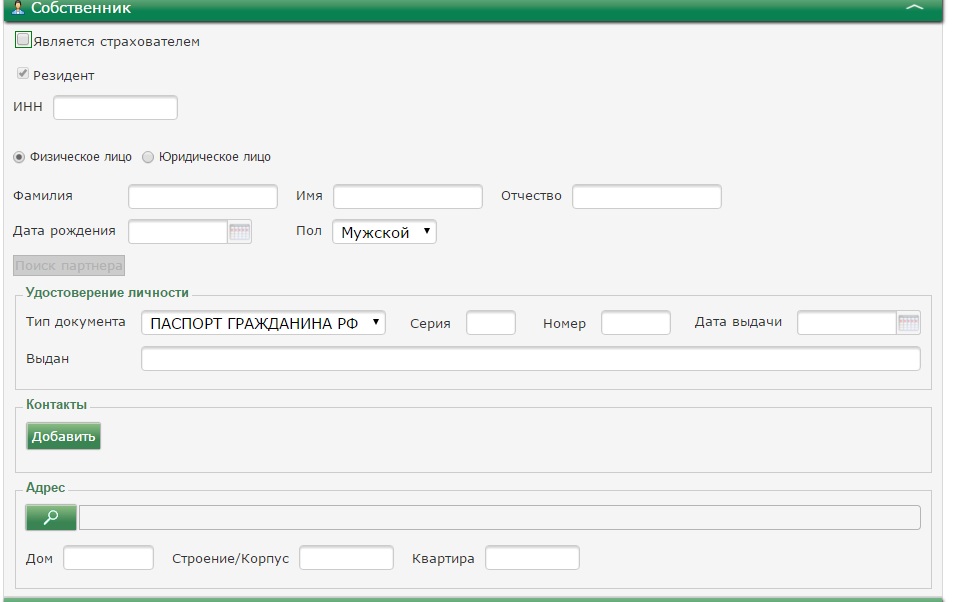Open the Тип документа dropdown
This screenshot has height=602, width=953.
pos(263,323)
